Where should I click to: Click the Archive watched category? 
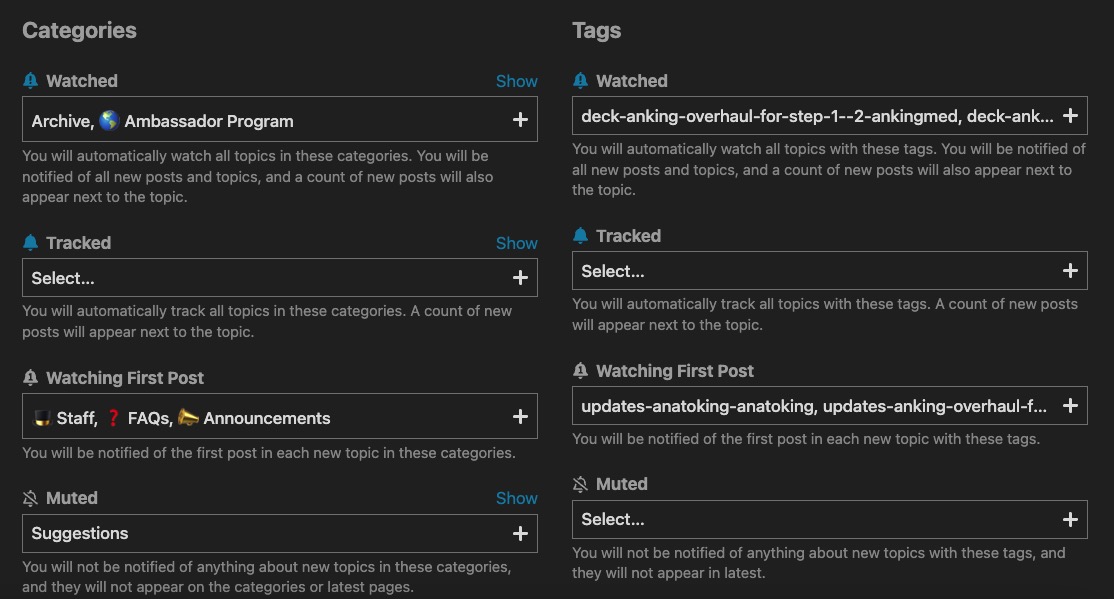click(x=60, y=121)
